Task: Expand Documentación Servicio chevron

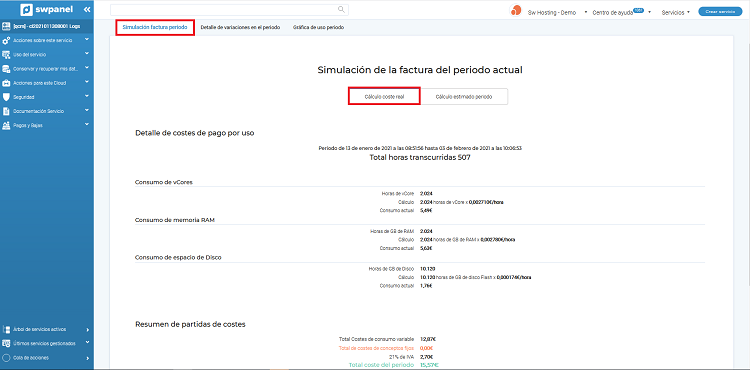Action: pyautogui.click(x=87, y=110)
